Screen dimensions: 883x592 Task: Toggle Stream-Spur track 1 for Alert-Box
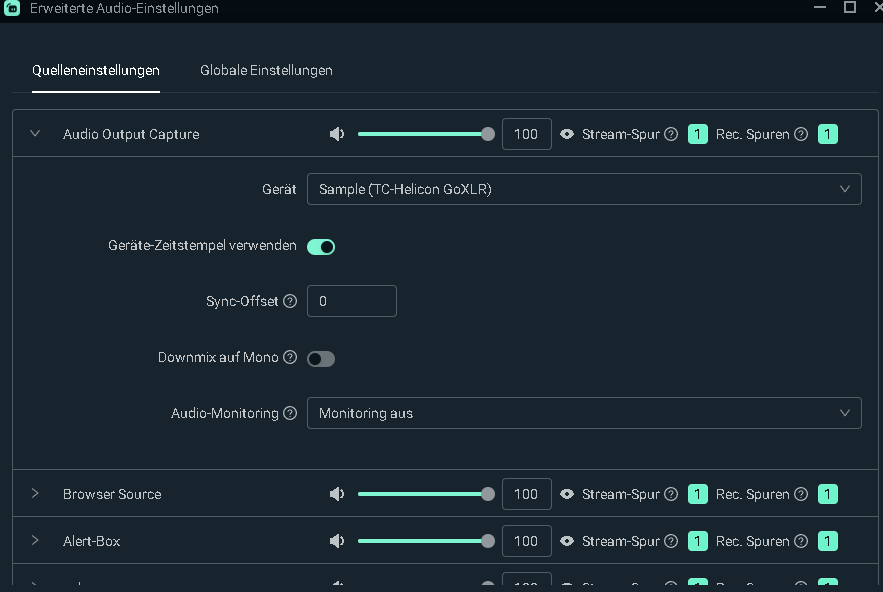pos(698,541)
